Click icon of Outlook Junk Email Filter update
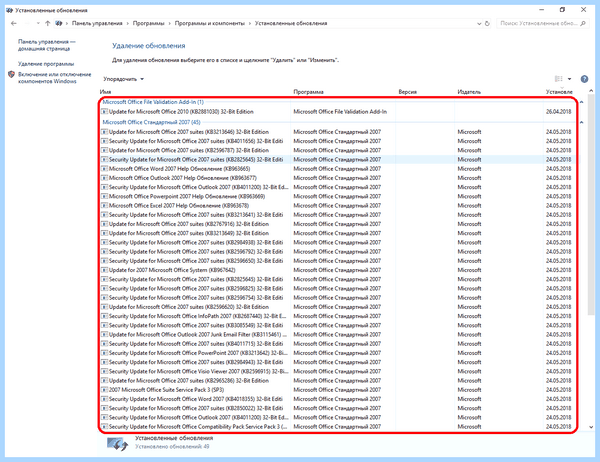 104,335
